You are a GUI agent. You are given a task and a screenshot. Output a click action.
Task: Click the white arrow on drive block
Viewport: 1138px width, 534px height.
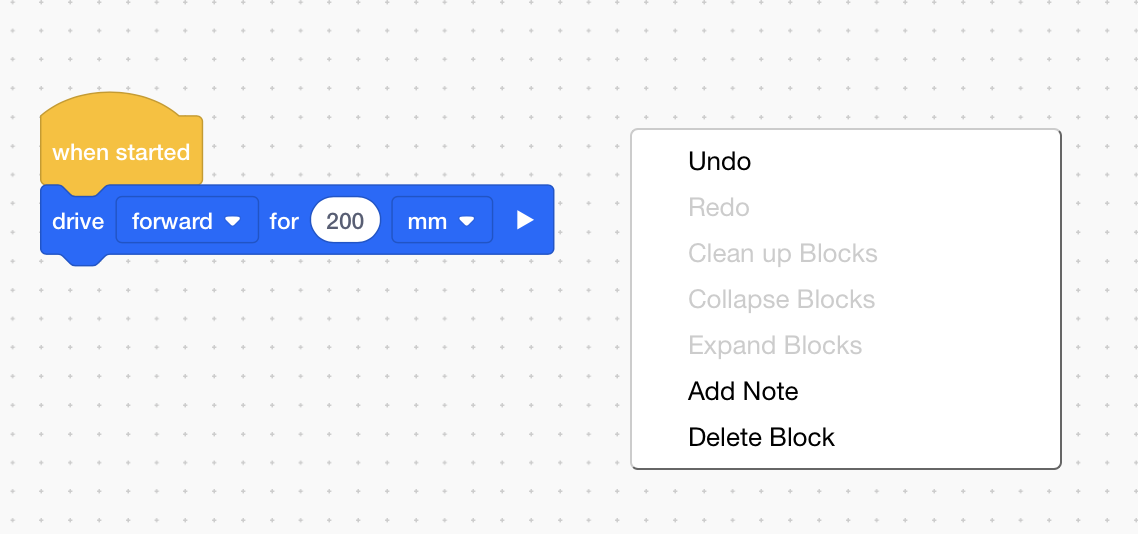(x=525, y=221)
